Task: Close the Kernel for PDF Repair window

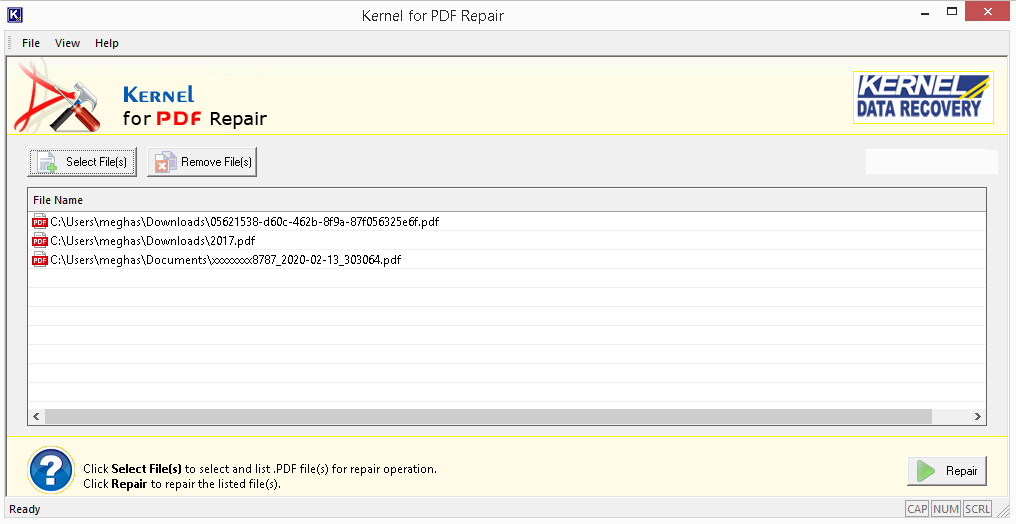Action: [987, 12]
